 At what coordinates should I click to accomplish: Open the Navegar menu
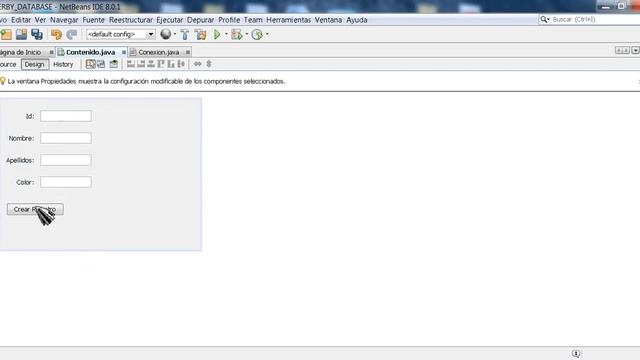pos(64,20)
